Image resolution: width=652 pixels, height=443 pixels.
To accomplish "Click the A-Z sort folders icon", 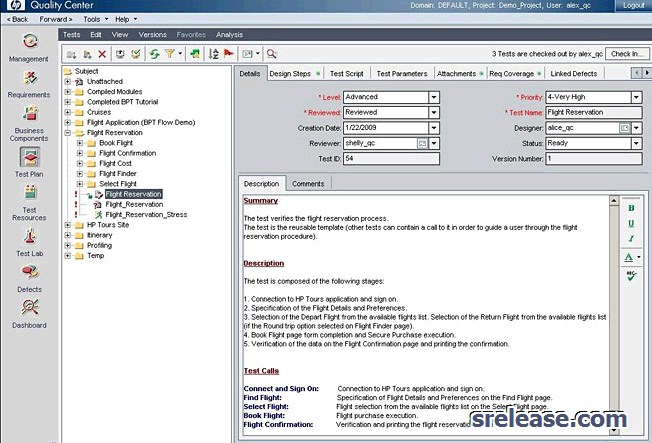I will [x=214, y=54].
